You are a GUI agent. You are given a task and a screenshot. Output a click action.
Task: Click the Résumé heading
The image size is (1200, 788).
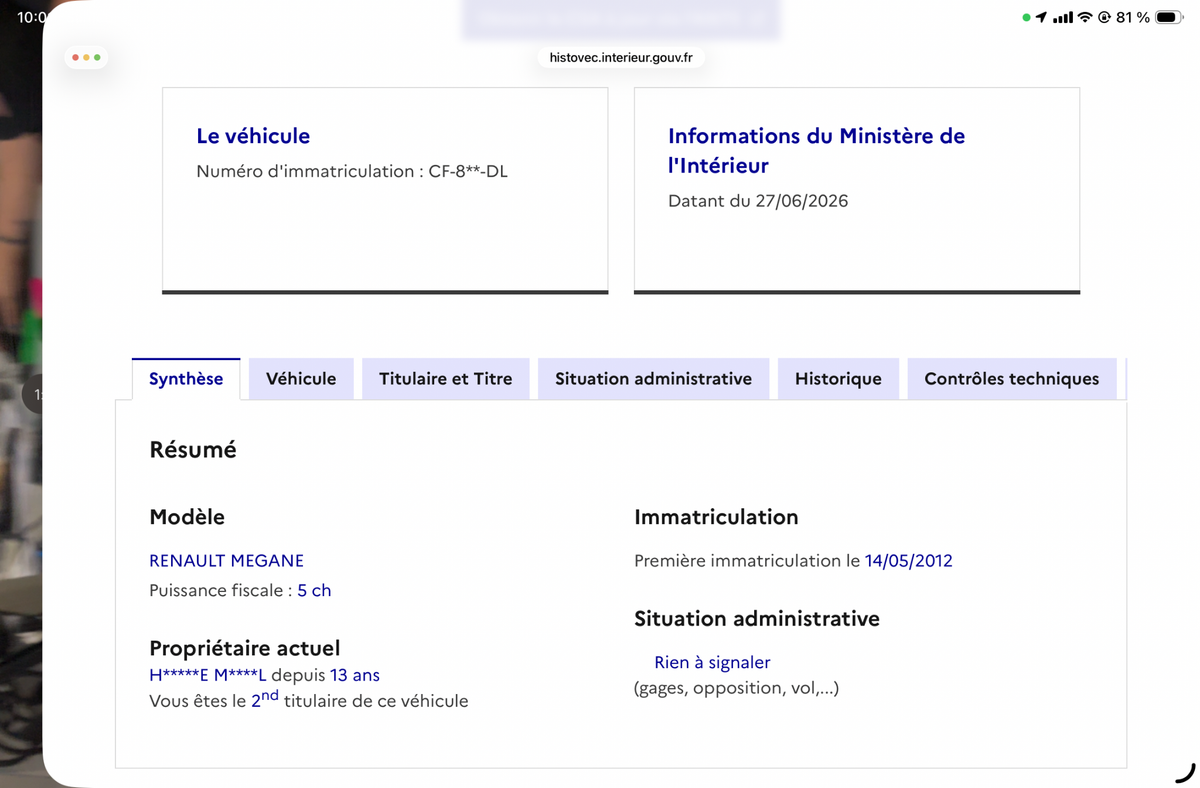pyautogui.click(x=193, y=450)
